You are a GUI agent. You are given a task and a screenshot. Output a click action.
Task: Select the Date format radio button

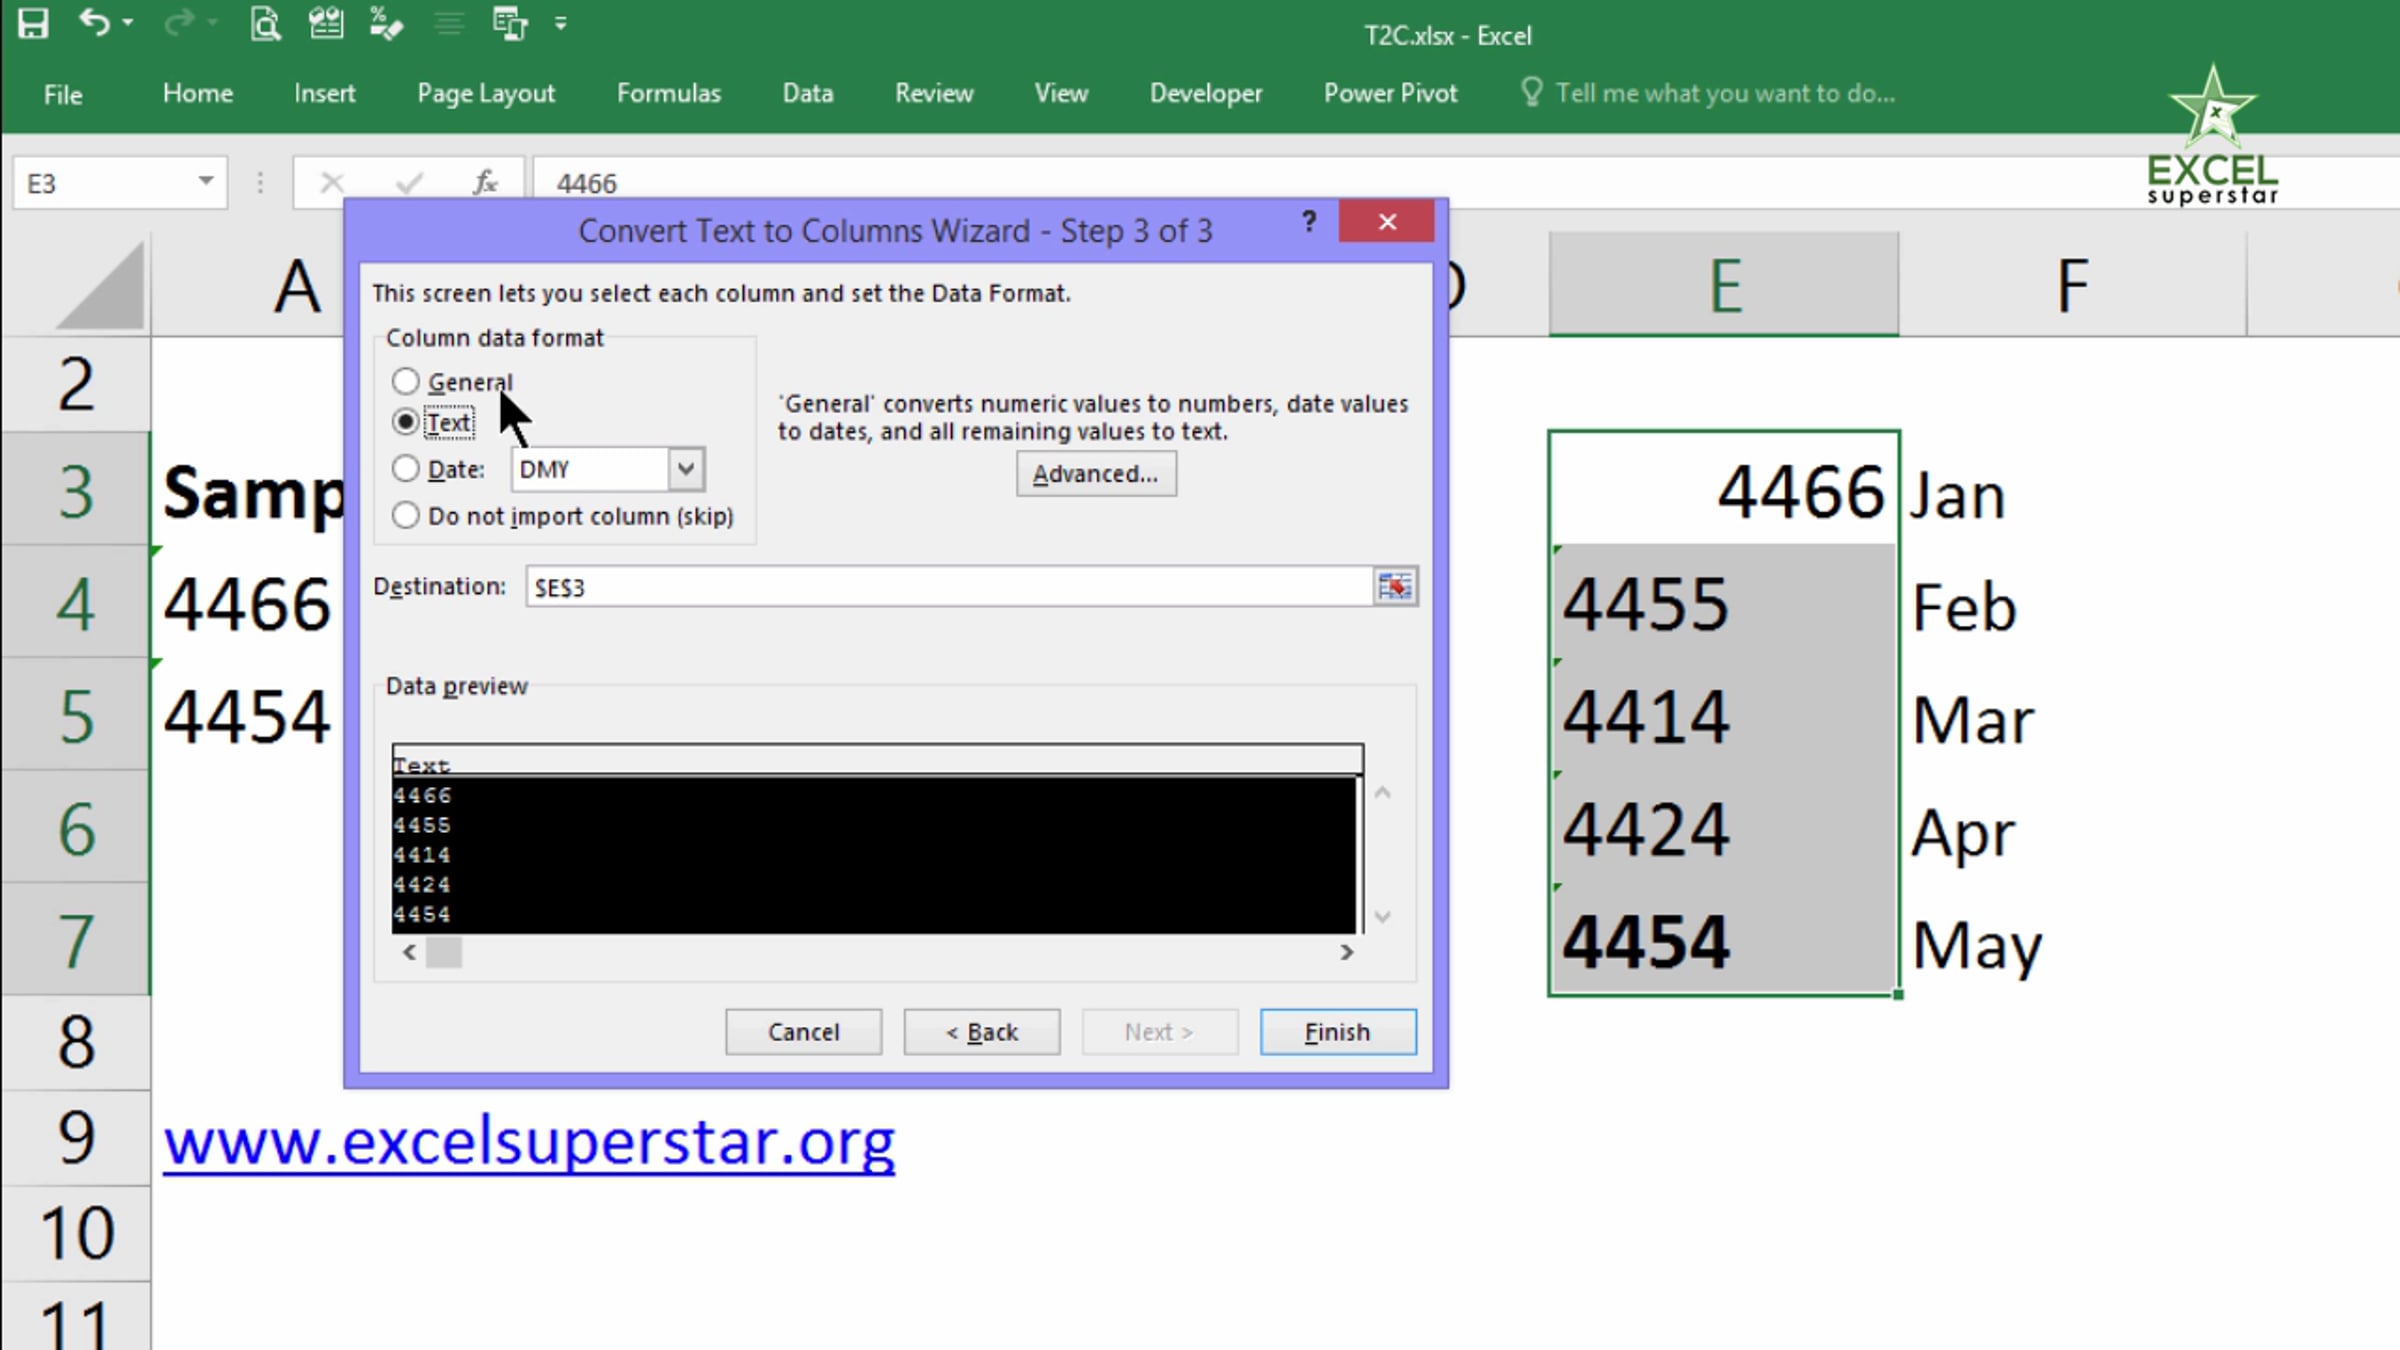(405, 468)
